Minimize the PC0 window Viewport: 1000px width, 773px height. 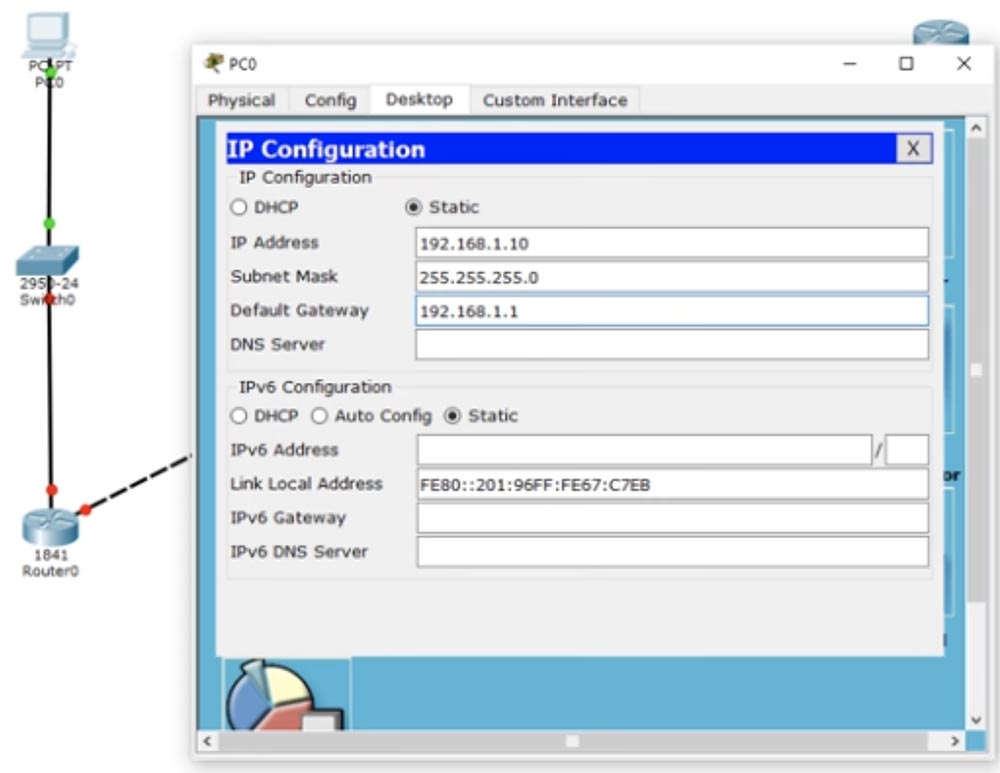click(x=849, y=64)
